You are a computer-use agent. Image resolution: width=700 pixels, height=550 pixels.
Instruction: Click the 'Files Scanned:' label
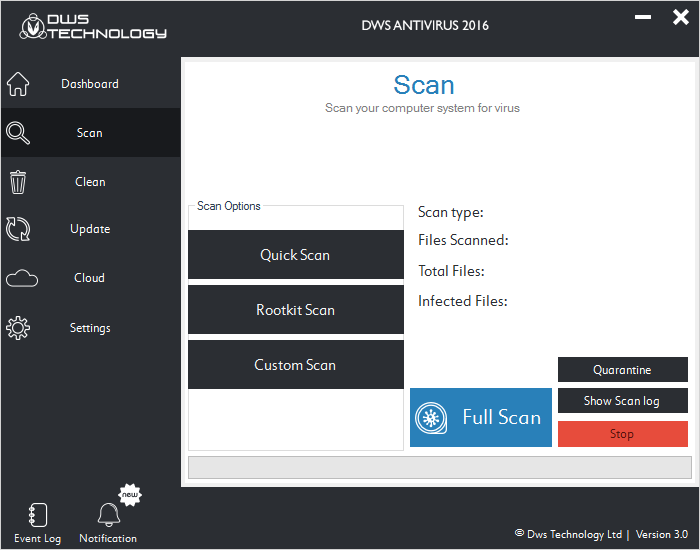[463, 241]
